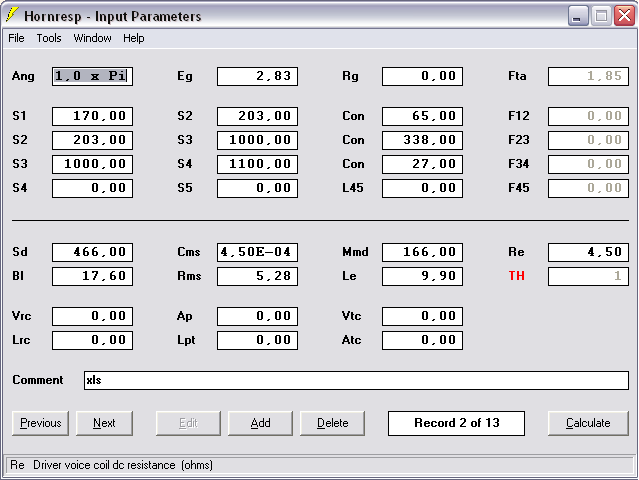Click the Con field showing 65,00

pyautogui.click(x=423, y=116)
